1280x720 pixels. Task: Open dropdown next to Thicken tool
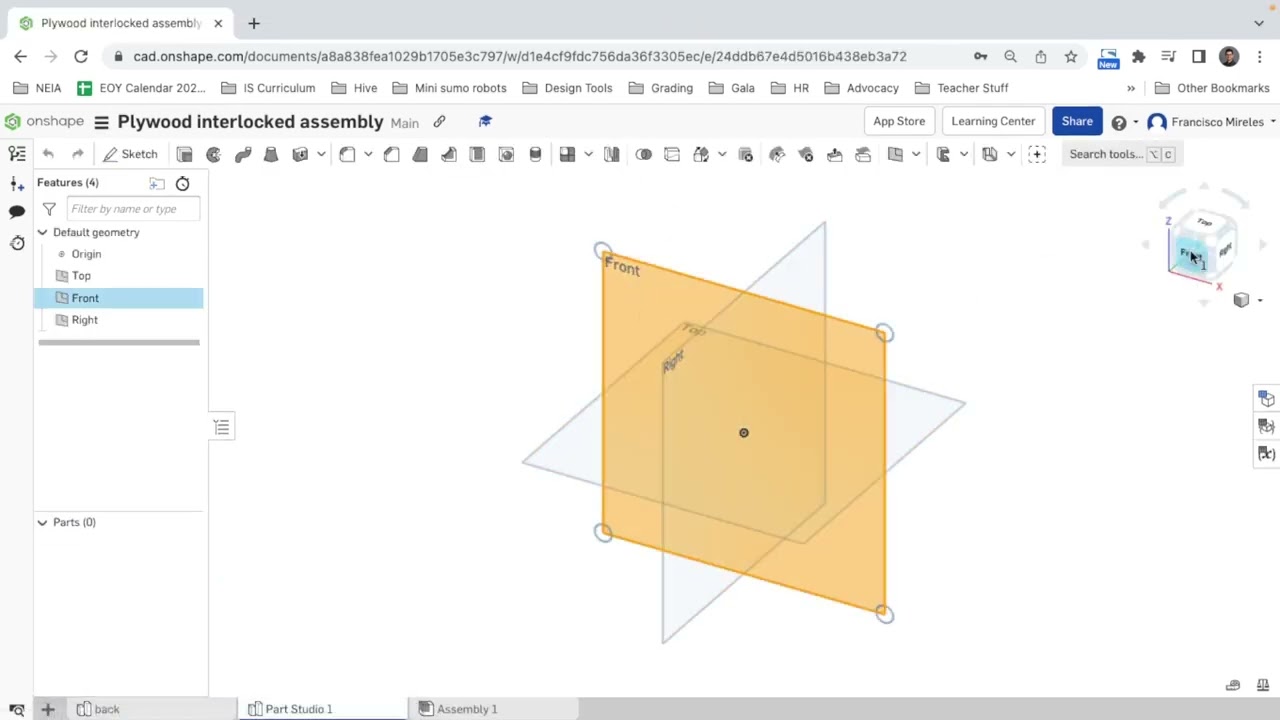[321, 154]
